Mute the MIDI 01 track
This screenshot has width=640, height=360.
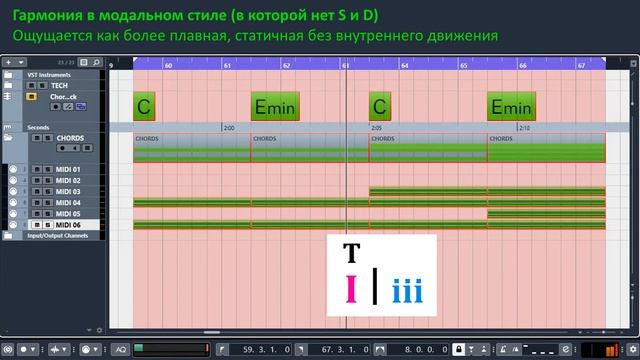[x=37, y=169]
